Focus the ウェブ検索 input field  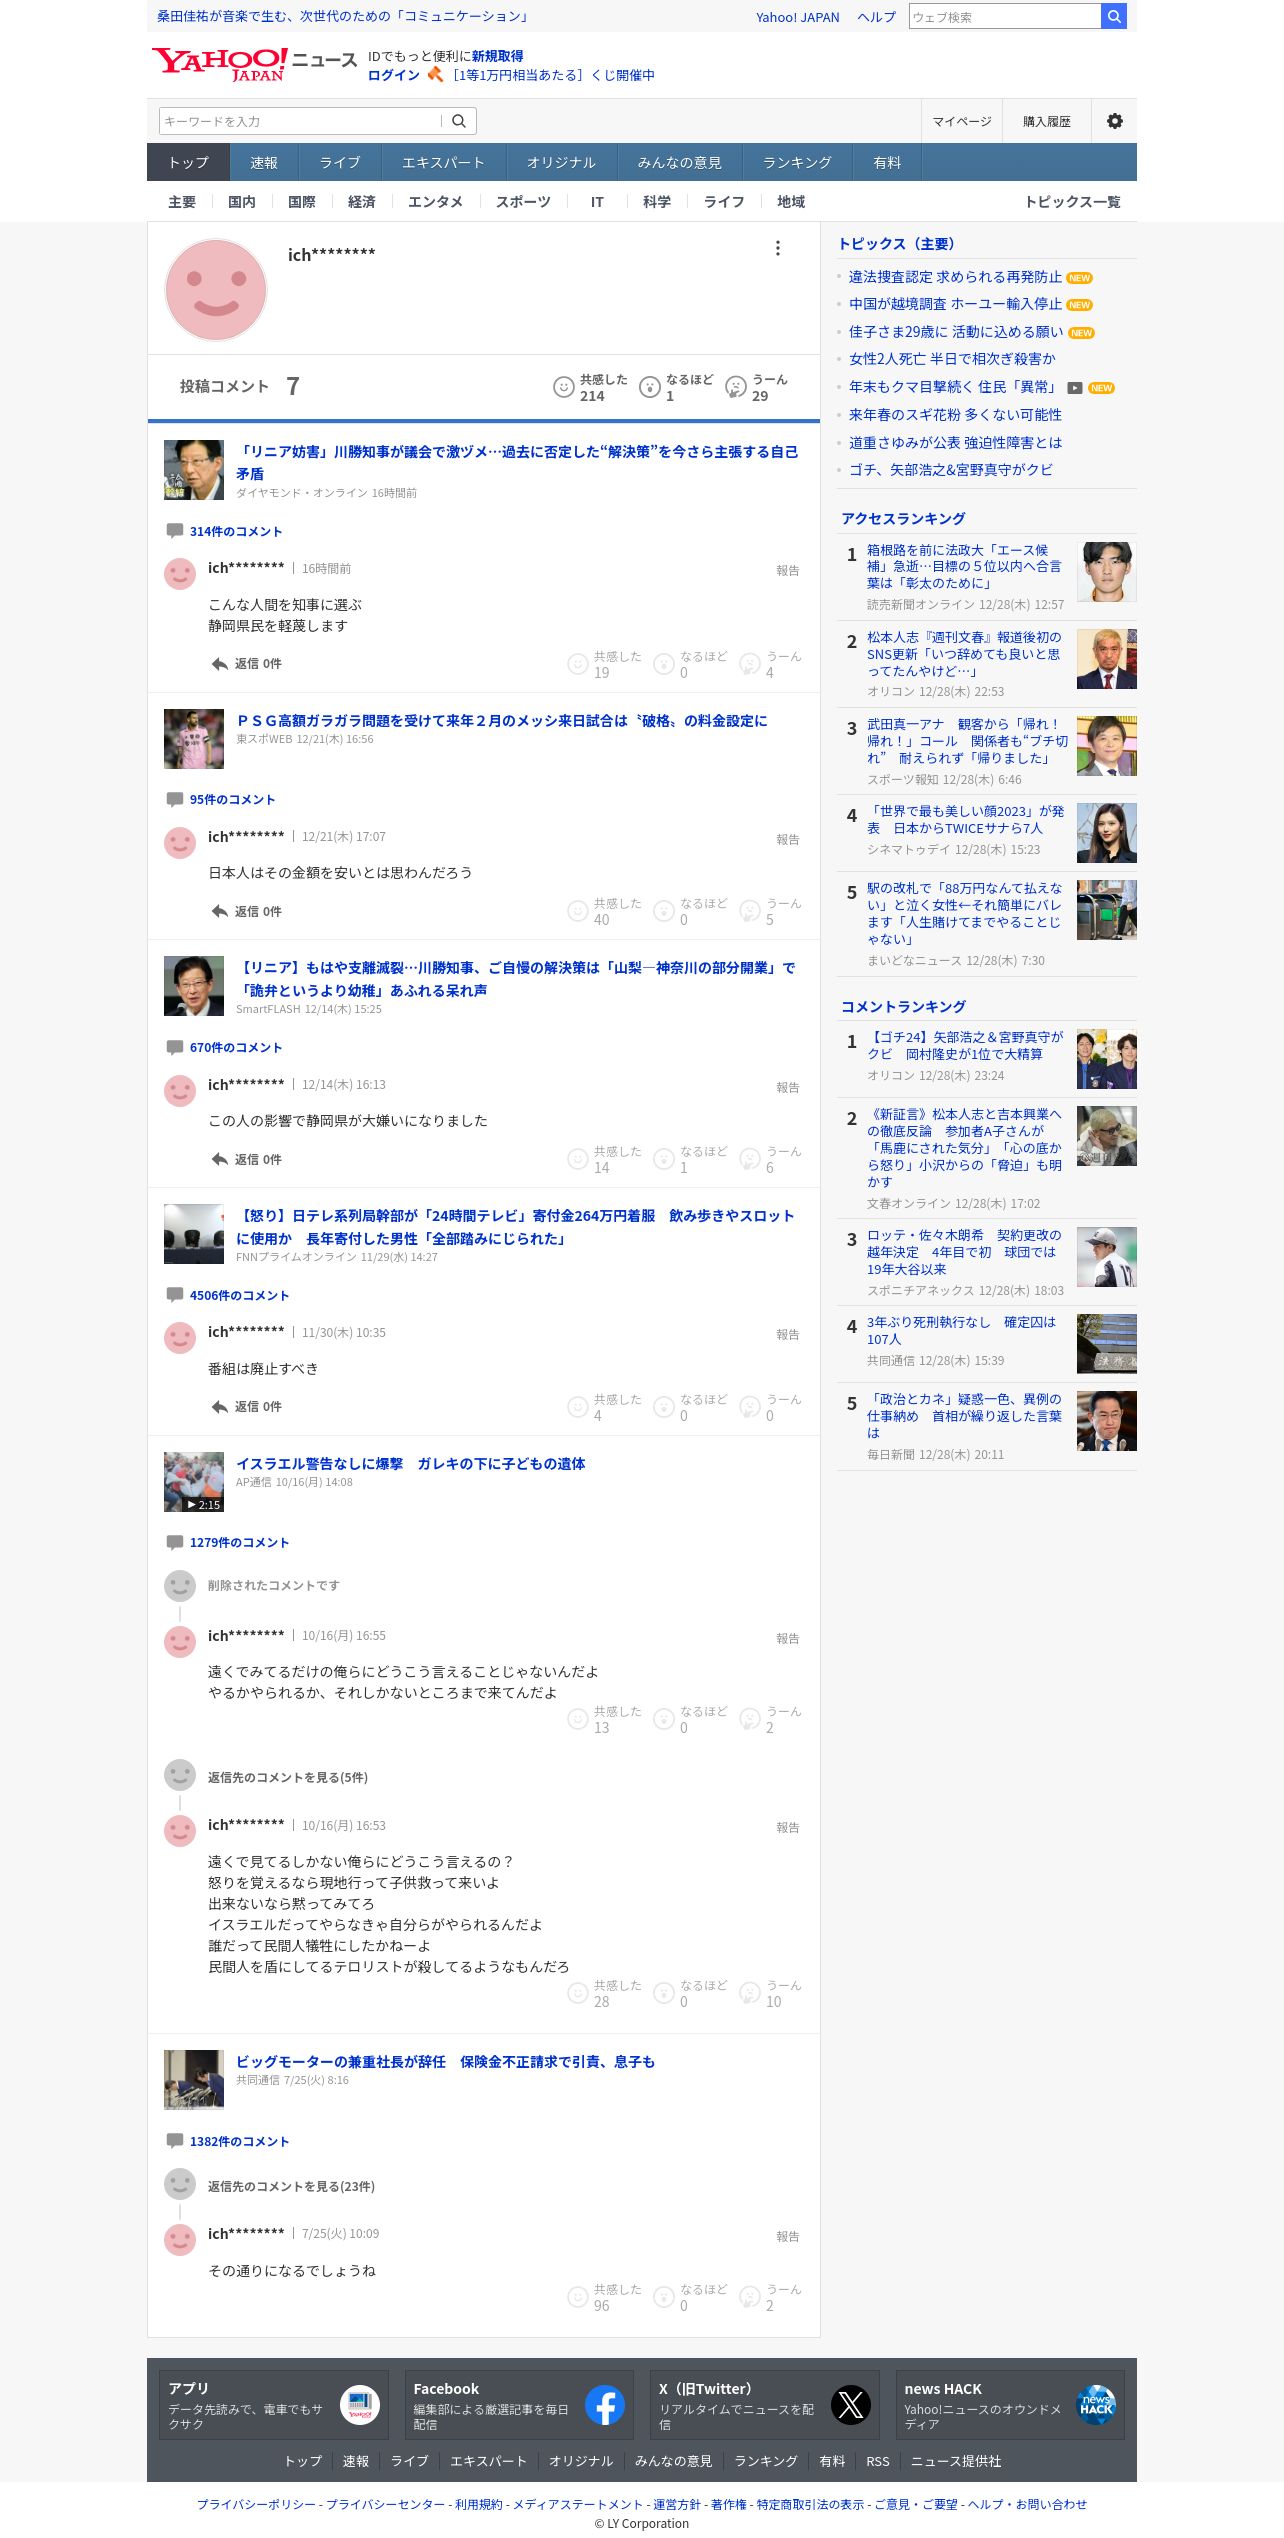point(1005,16)
